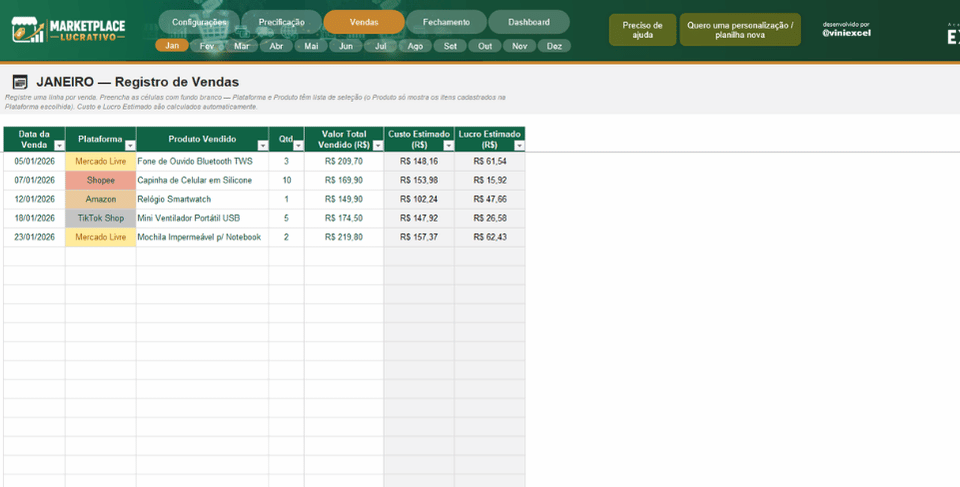Image resolution: width=960 pixels, height=487 pixels.
Task: Select Mochila Impermeável p/ Notebook cell
Action: click(x=202, y=237)
